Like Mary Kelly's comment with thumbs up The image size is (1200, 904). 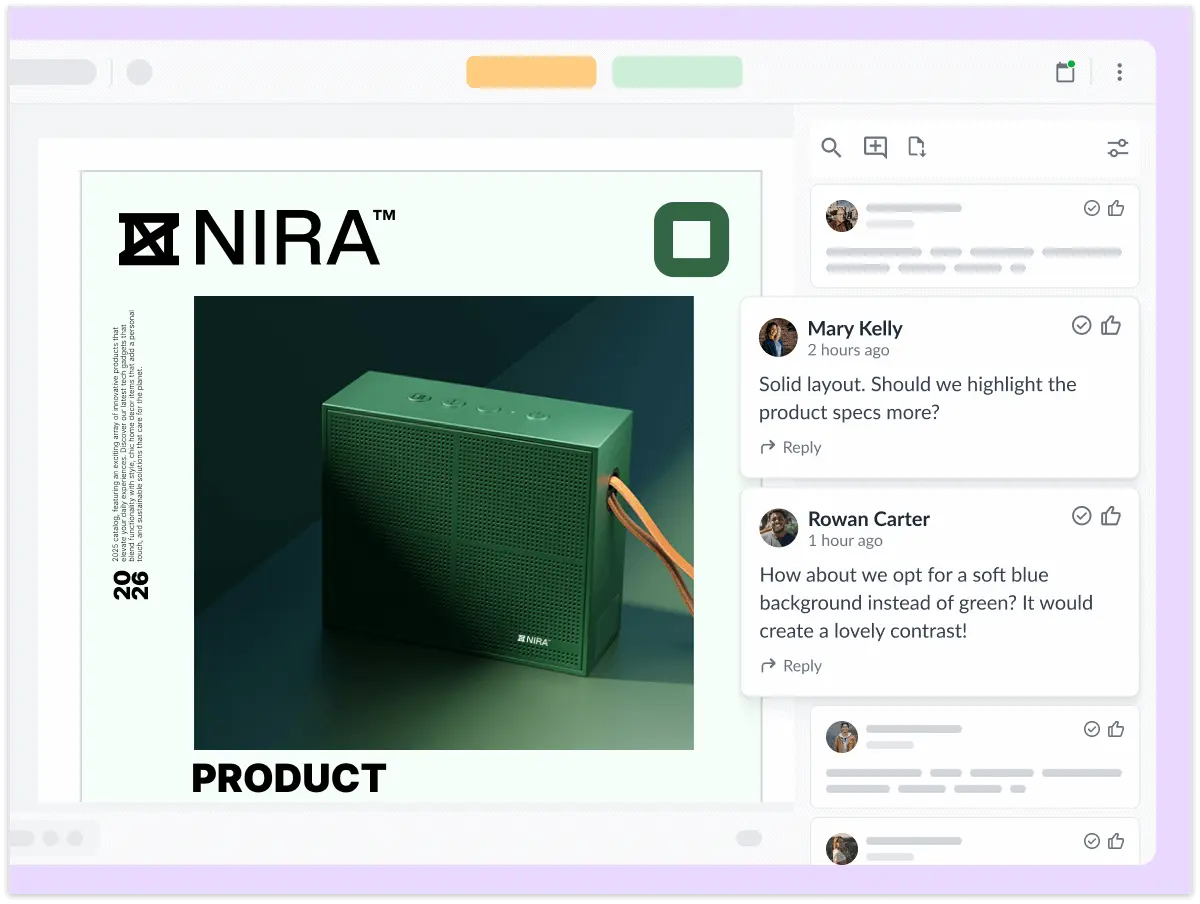(1111, 325)
